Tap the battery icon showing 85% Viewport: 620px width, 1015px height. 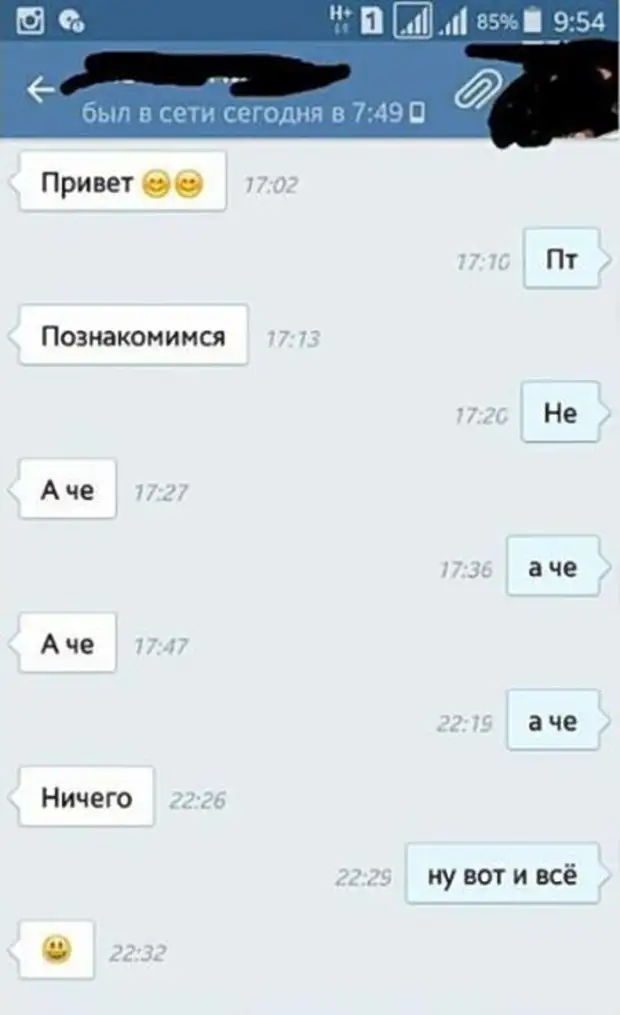(532, 20)
